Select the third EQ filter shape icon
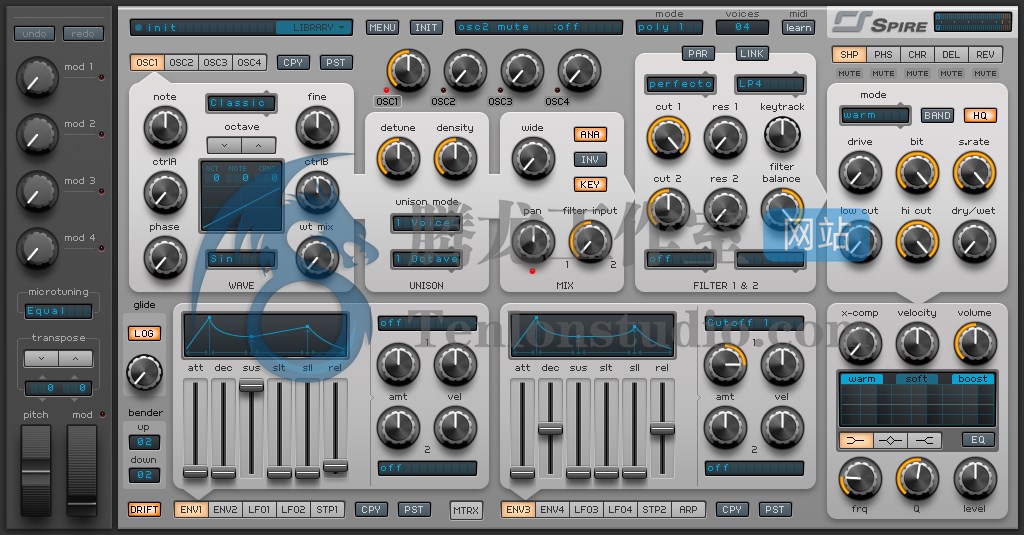Screen dimensions: 1024x535 (924, 440)
